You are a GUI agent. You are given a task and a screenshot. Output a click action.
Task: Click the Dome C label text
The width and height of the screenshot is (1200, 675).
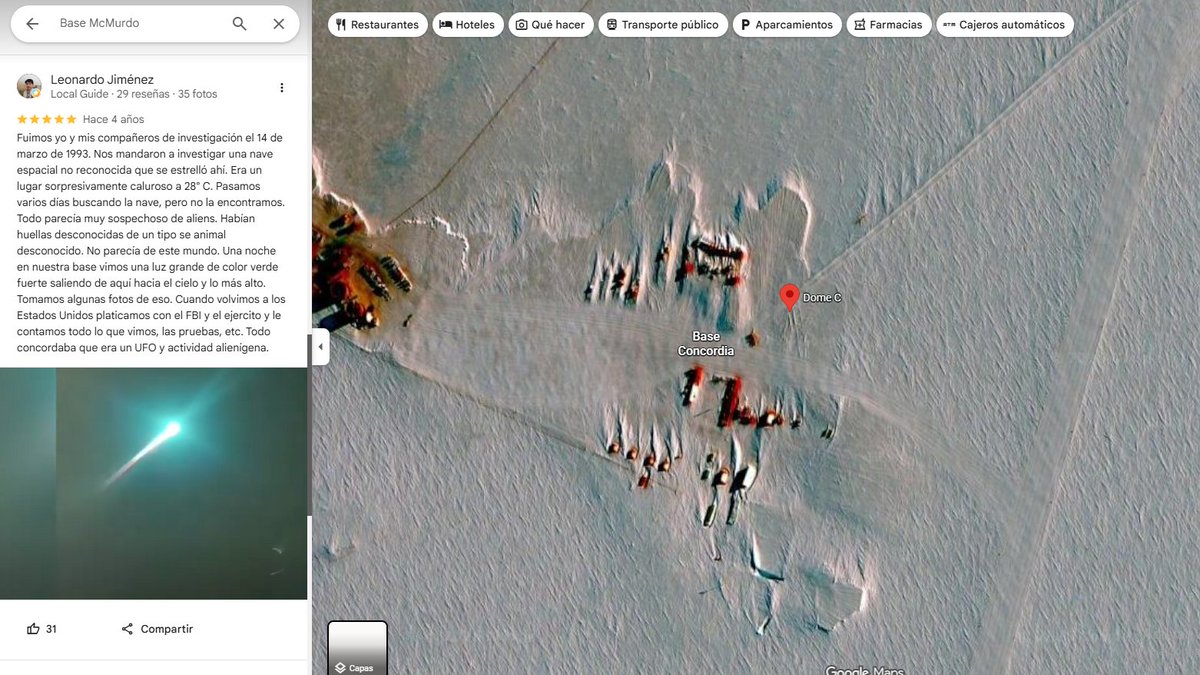coord(822,298)
